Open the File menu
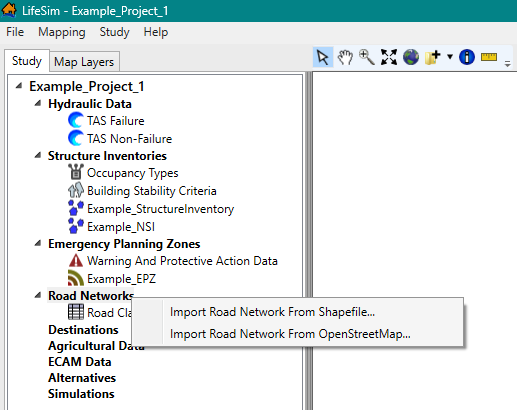517x410 pixels. (x=15, y=32)
